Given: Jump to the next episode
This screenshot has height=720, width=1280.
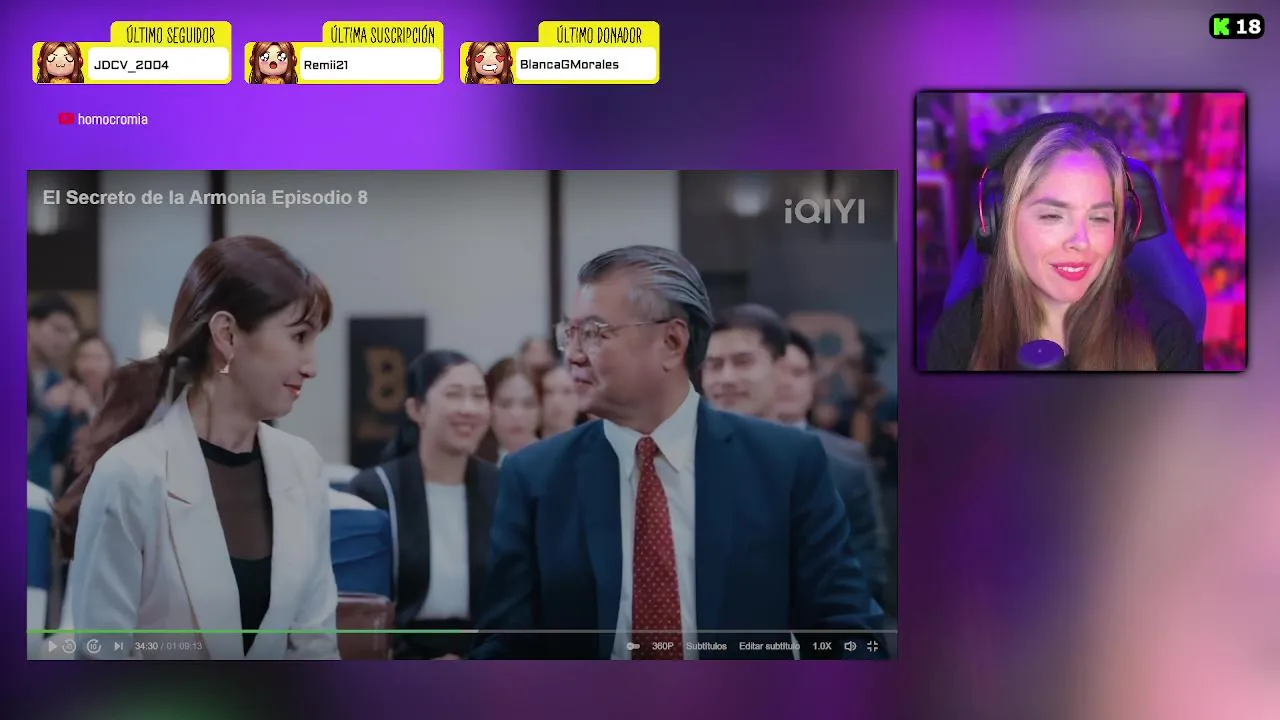Looking at the screenshot, I should 118,646.
